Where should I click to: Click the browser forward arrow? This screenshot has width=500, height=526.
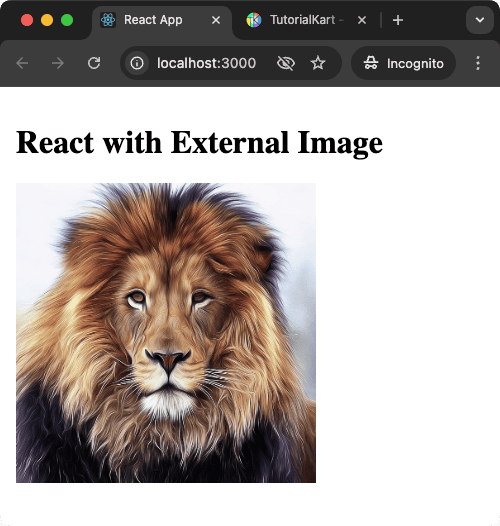[58, 63]
